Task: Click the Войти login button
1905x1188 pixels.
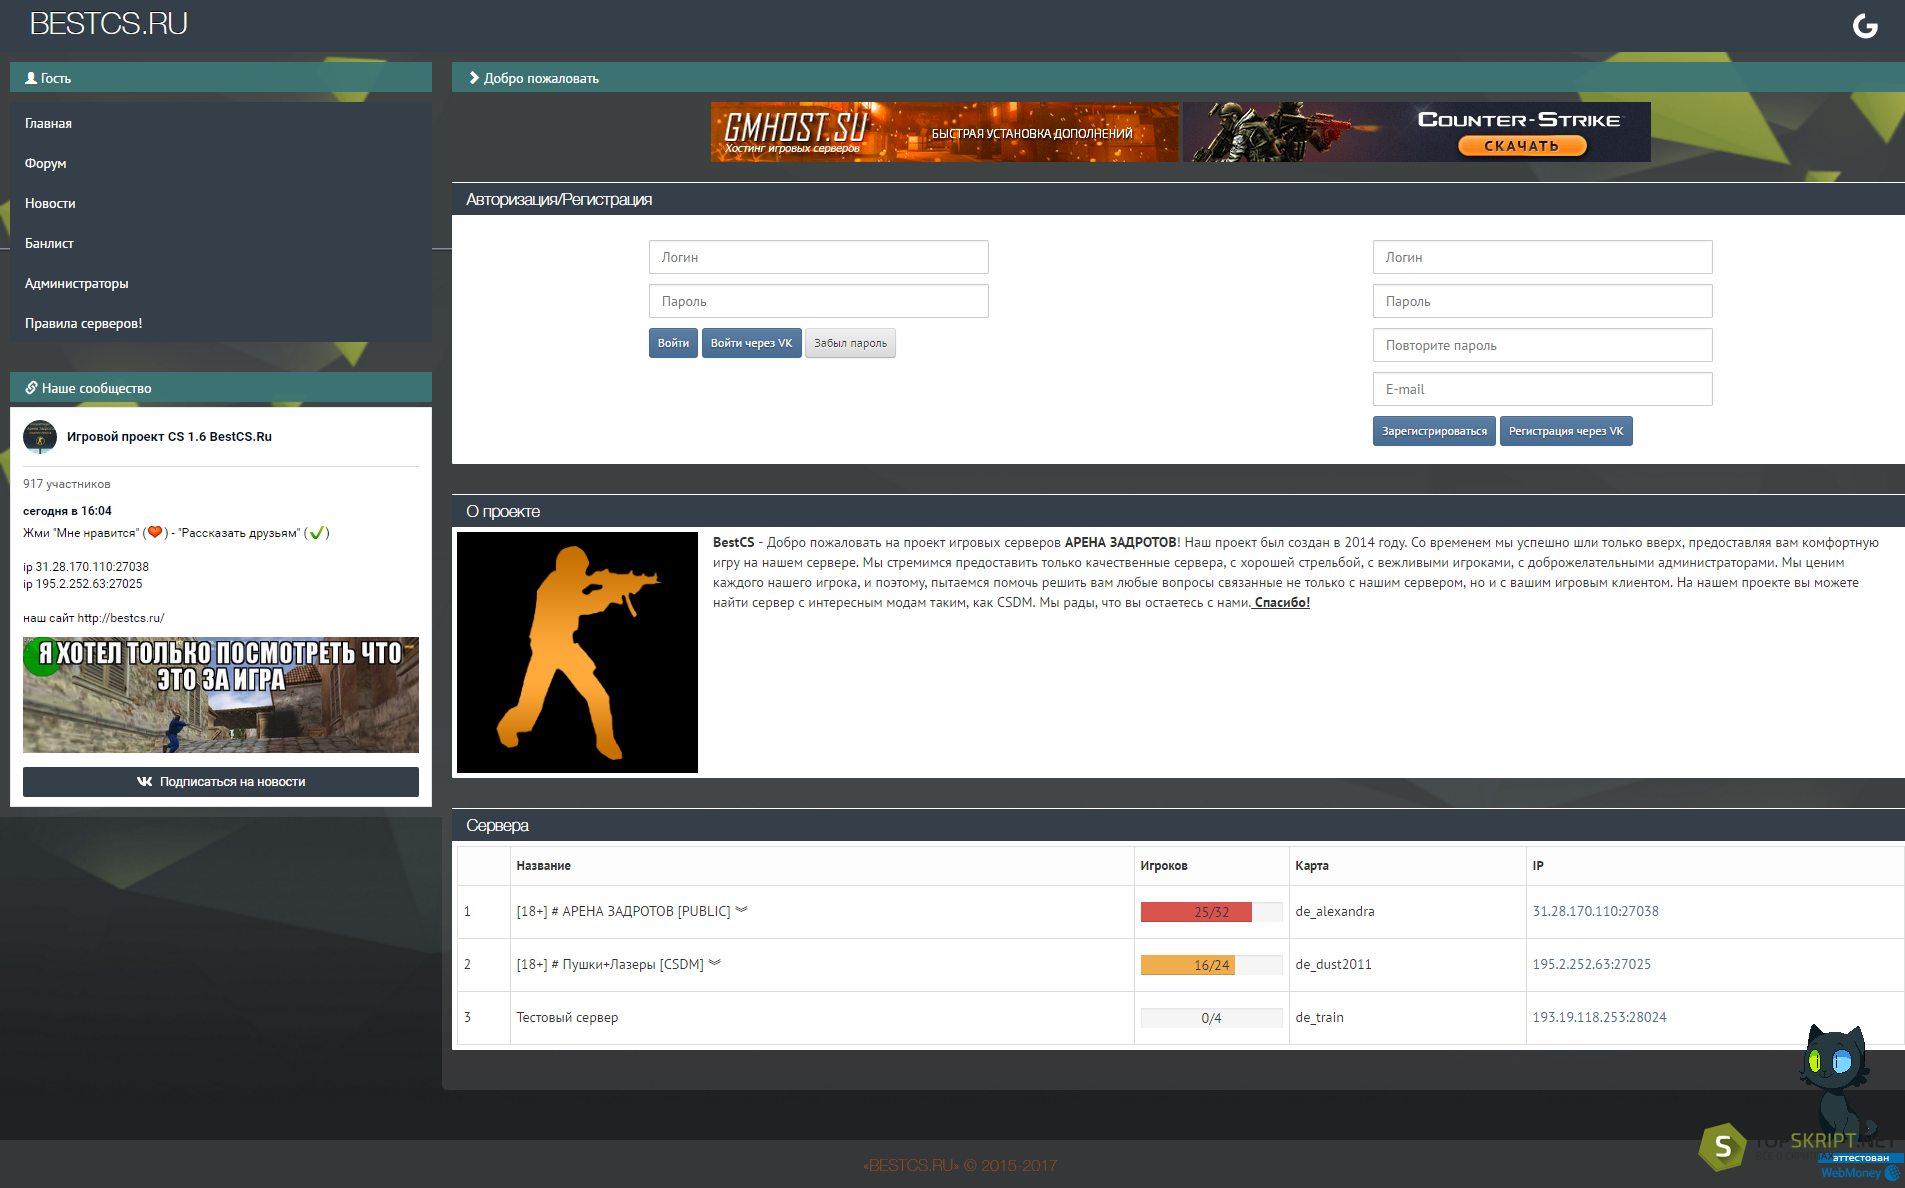Action: [x=673, y=343]
